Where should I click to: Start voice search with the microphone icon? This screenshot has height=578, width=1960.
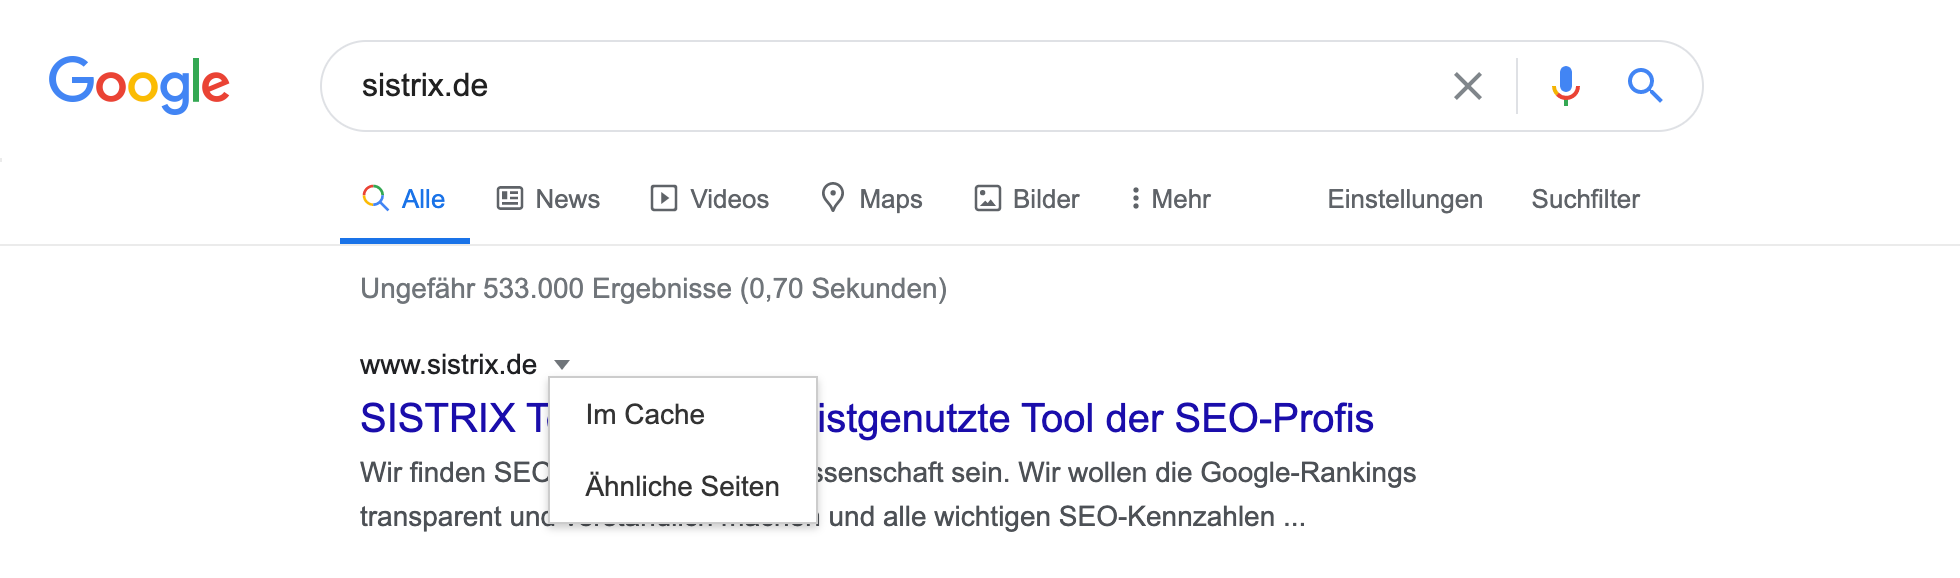1565,86
